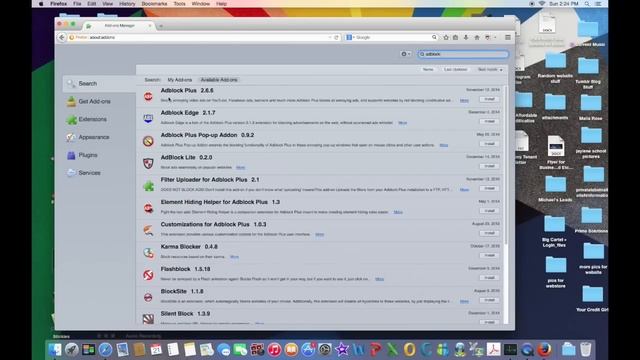Select the pics for webstore desktop folder
Screen dimensions: 640x360
coord(556,272)
